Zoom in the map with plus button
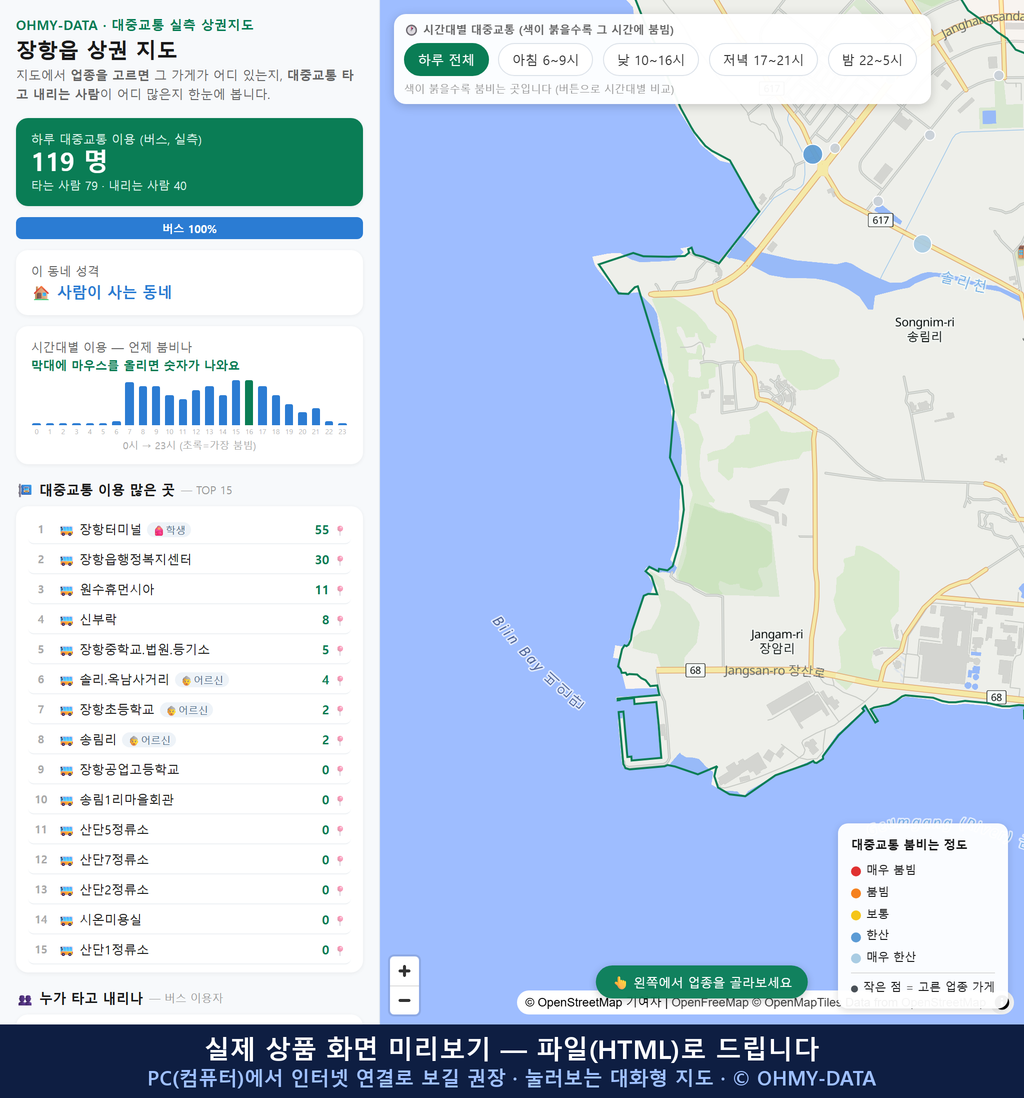This screenshot has height=1098, width=1024. (404, 971)
